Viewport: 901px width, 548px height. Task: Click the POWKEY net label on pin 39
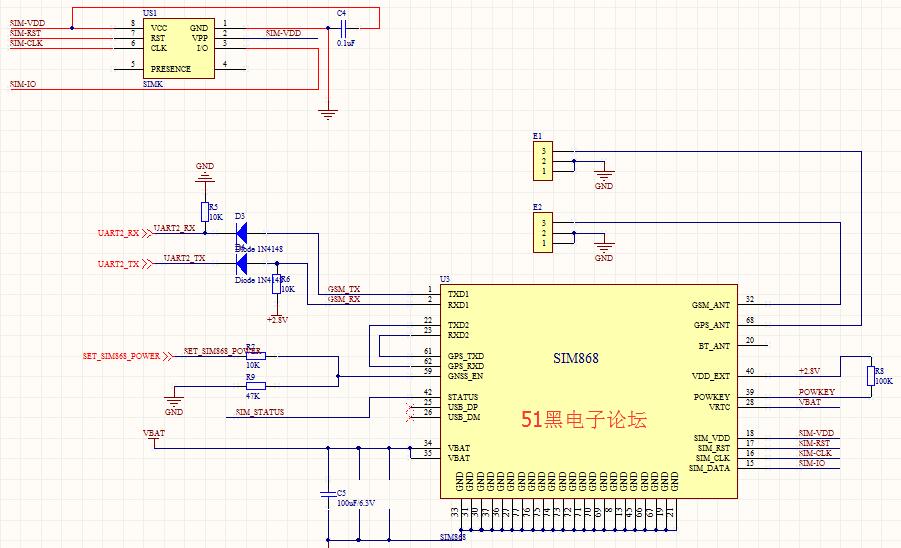(817, 392)
